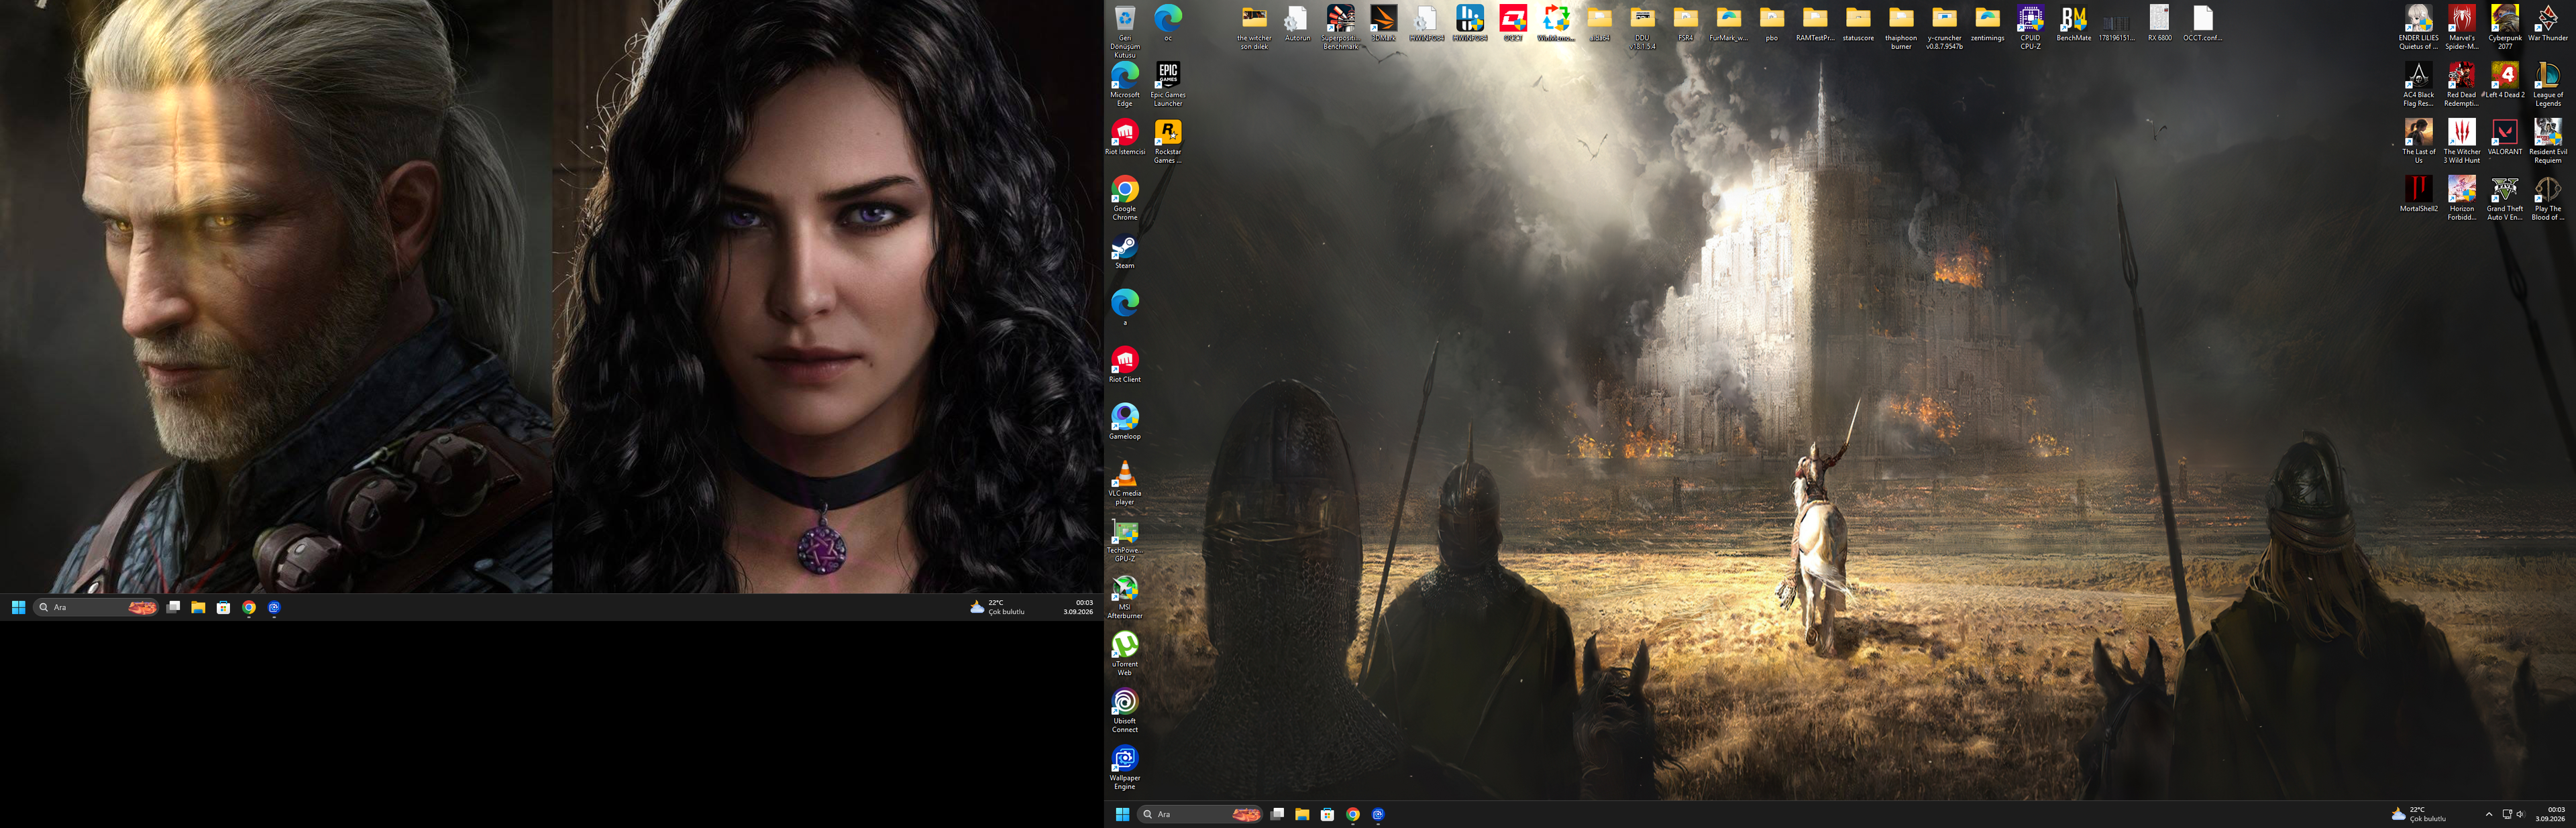Open the volume control in the system tray
This screenshot has width=2576, height=828.
2521,814
